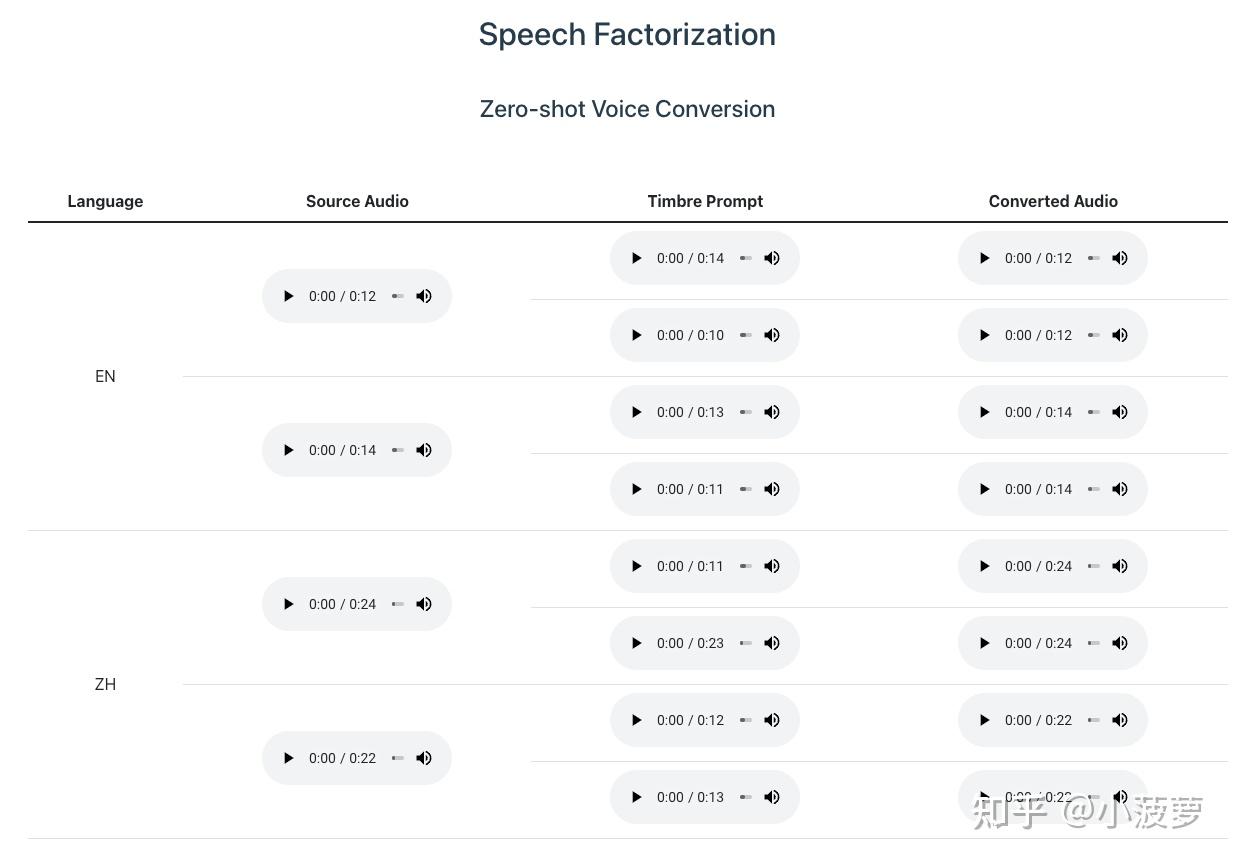Click the Source Audio column header
This screenshot has width=1235, height=862.
(x=357, y=201)
